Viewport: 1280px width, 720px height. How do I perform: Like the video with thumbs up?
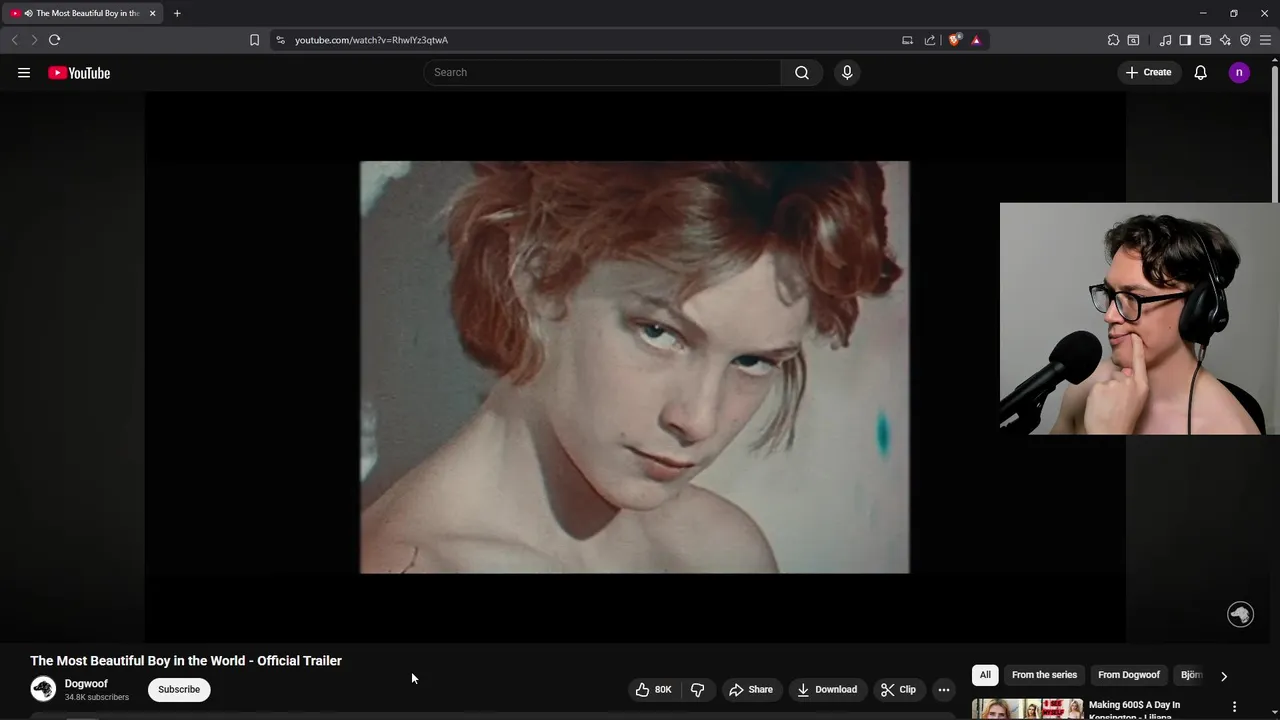(653, 689)
